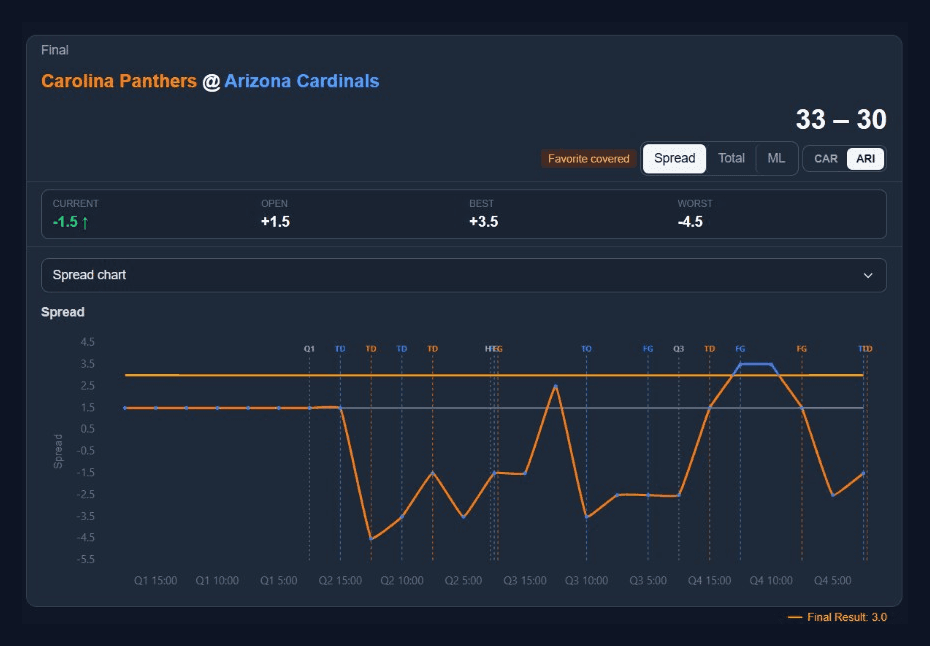Click the Q3 15:00 axis label

tap(525, 581)
